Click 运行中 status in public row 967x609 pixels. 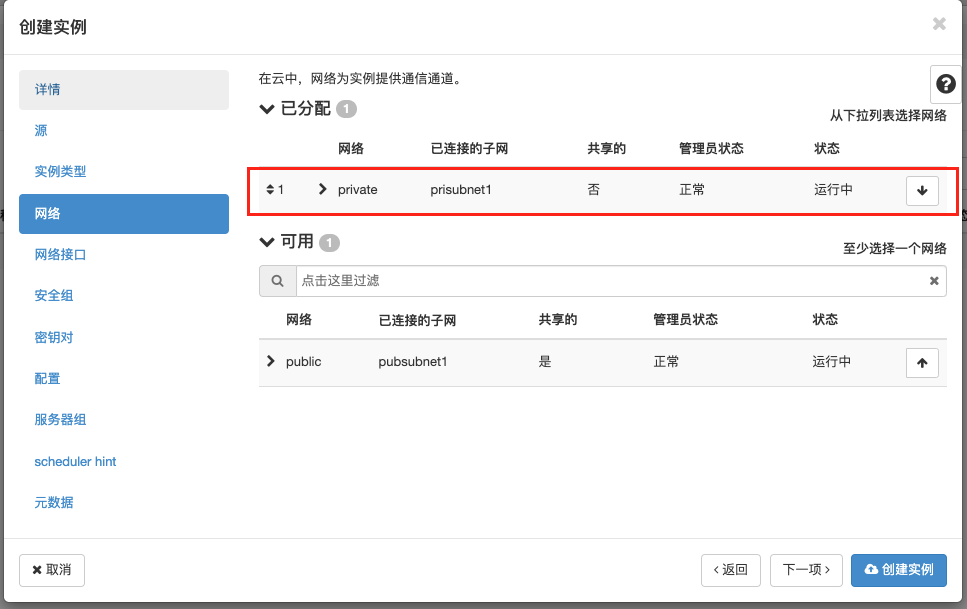(831, 362)
